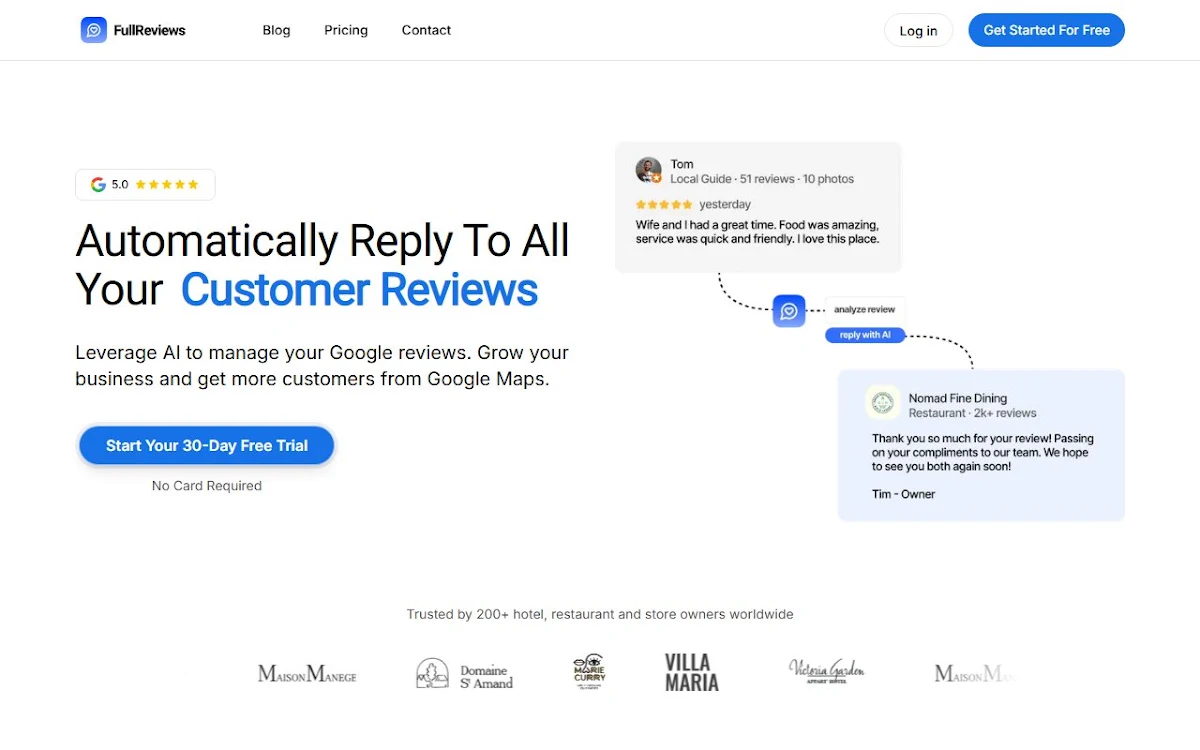Click Tom's reviewer avatar

click(x=648, y=170)
